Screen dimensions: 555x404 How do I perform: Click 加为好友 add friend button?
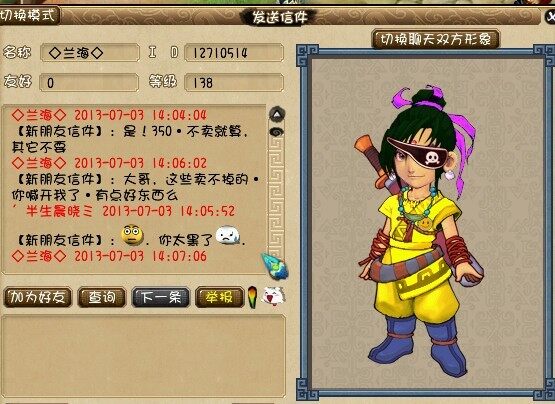tap(38, 297)
